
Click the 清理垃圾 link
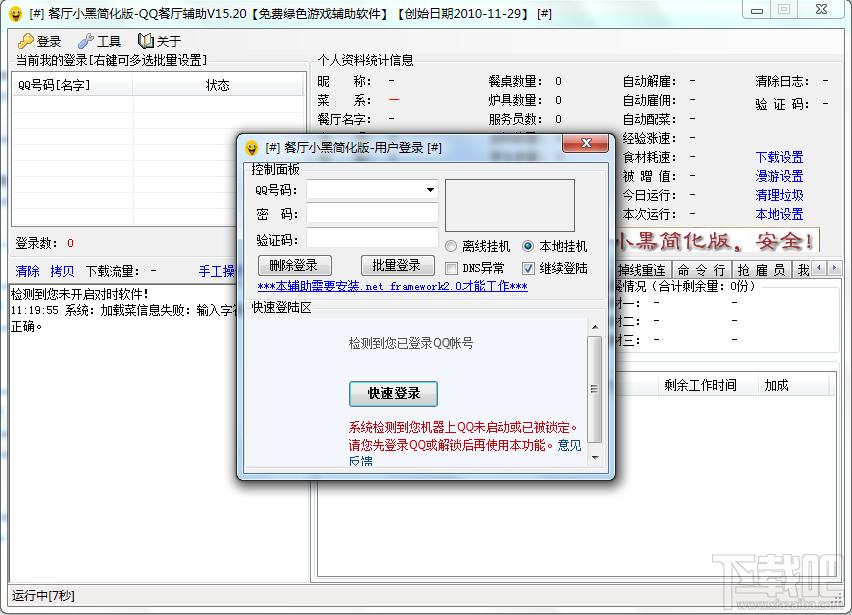(x=779, y=195)
